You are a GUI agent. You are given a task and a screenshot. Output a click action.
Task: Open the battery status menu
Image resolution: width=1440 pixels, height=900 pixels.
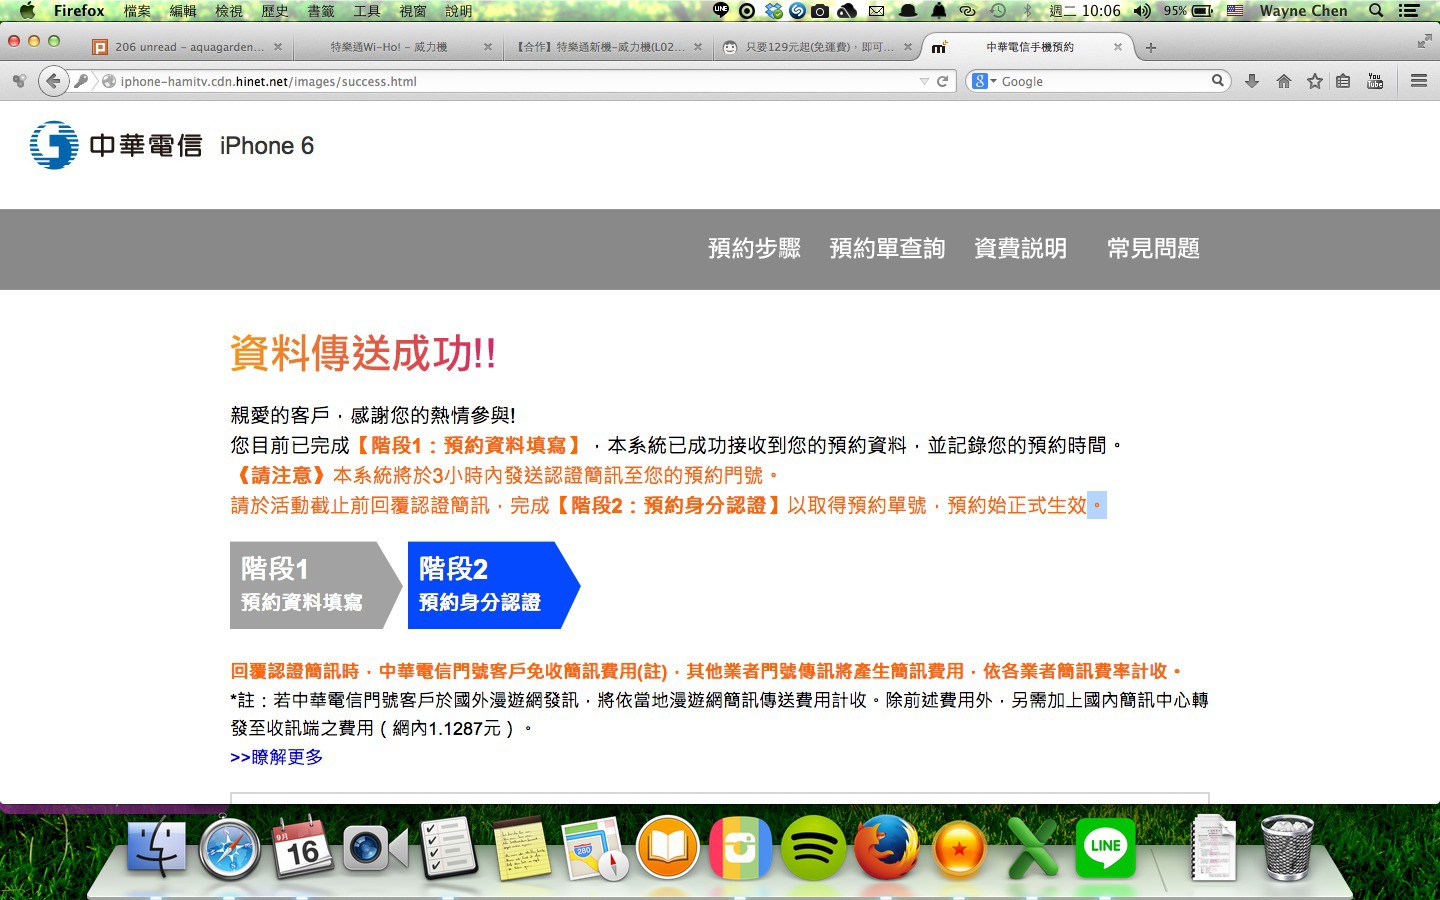coord(1188,11)
